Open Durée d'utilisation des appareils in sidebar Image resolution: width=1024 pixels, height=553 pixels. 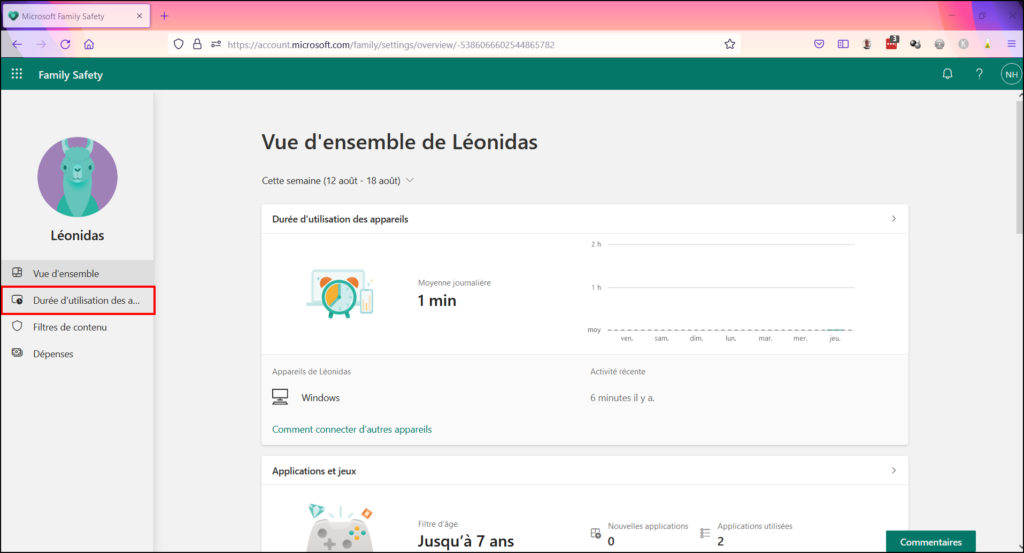click(77, 300)
